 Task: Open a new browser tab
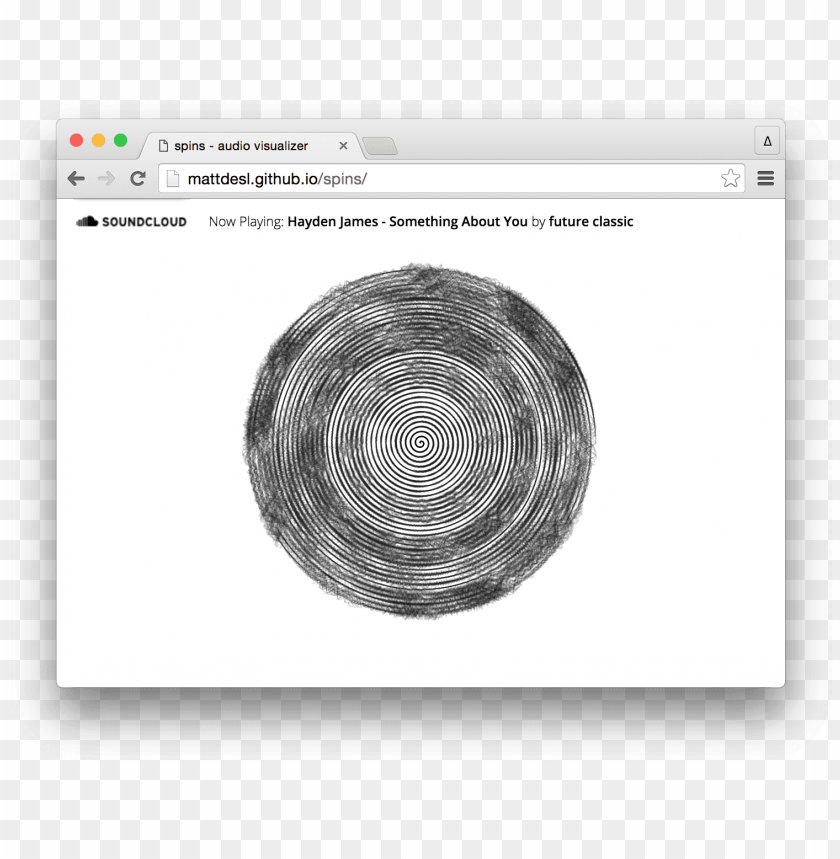pyautogui.click(x=380, y=146)
